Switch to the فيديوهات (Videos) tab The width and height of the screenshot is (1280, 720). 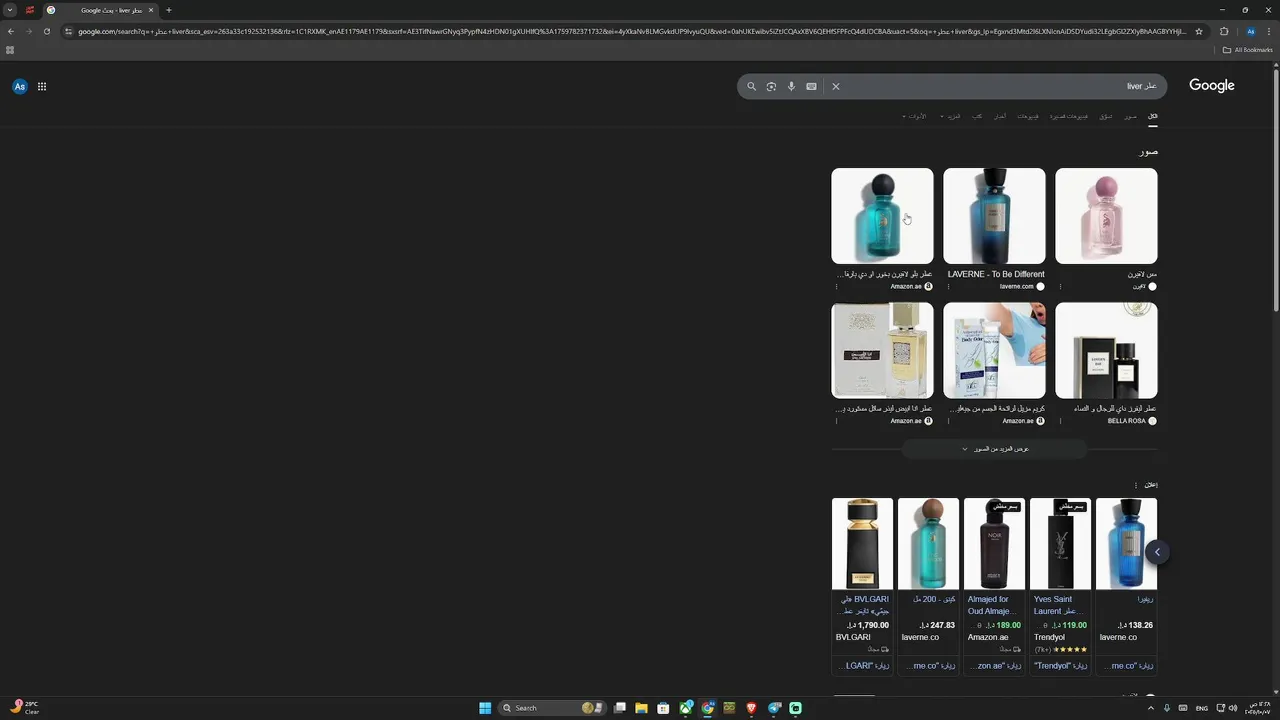(1028, 116)
